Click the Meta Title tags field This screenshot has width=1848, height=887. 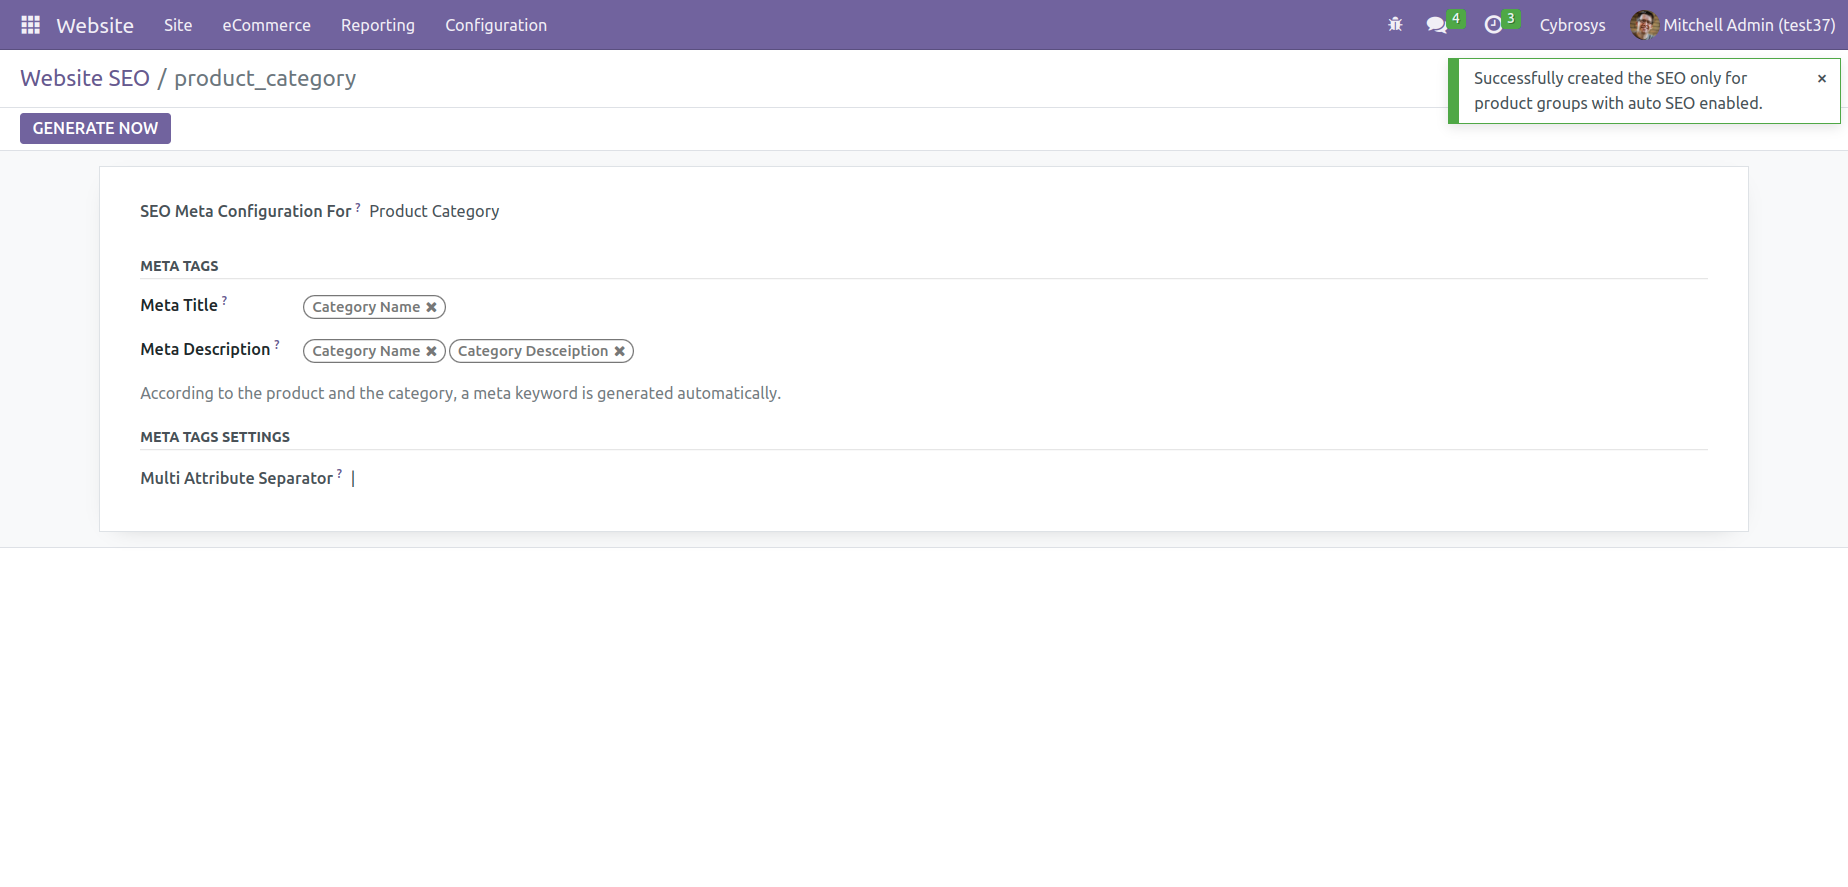pos(1005,307)
